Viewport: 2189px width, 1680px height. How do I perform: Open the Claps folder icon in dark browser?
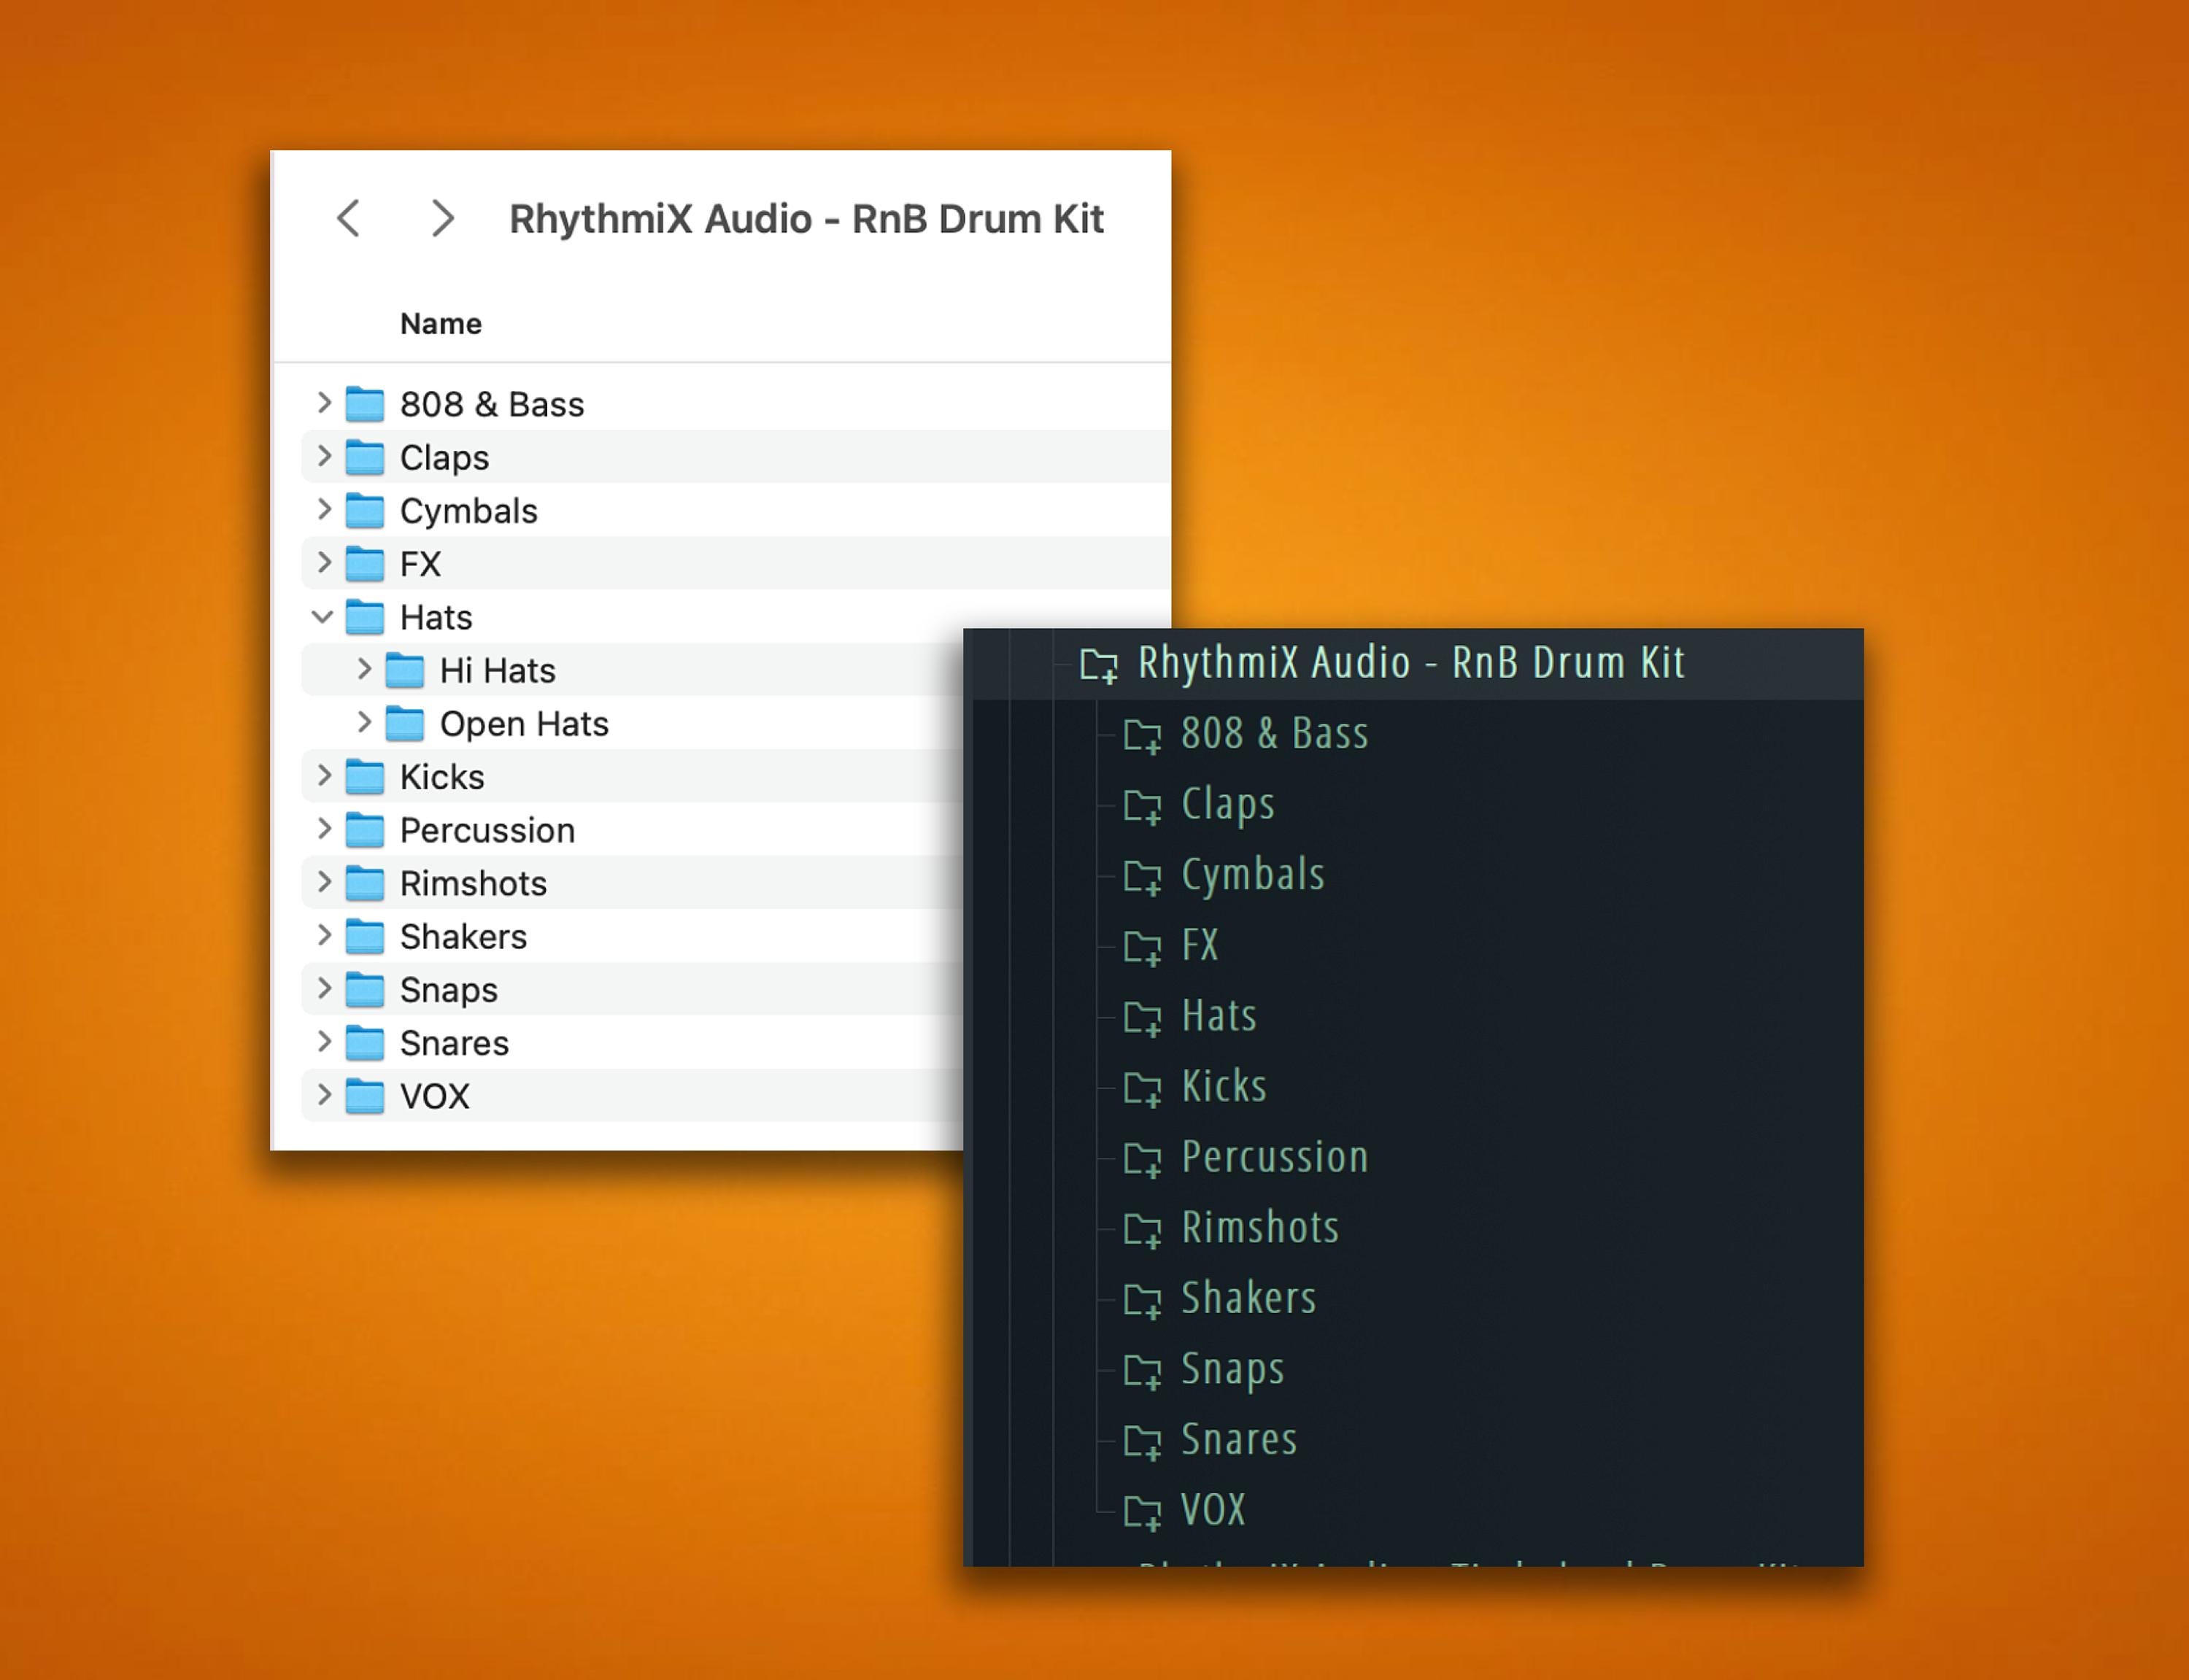click(x=1142, y=807)
